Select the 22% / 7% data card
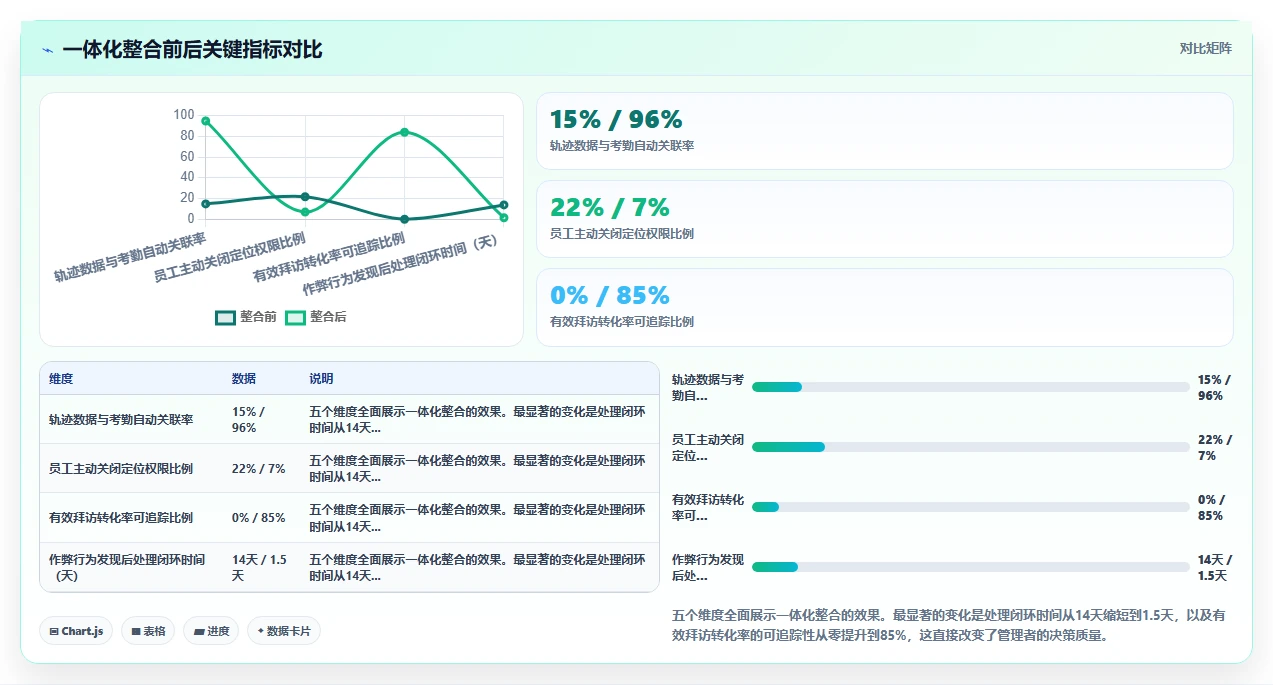Image resolution: width=1273 pixels, height=685 pixels. [885, 219]
